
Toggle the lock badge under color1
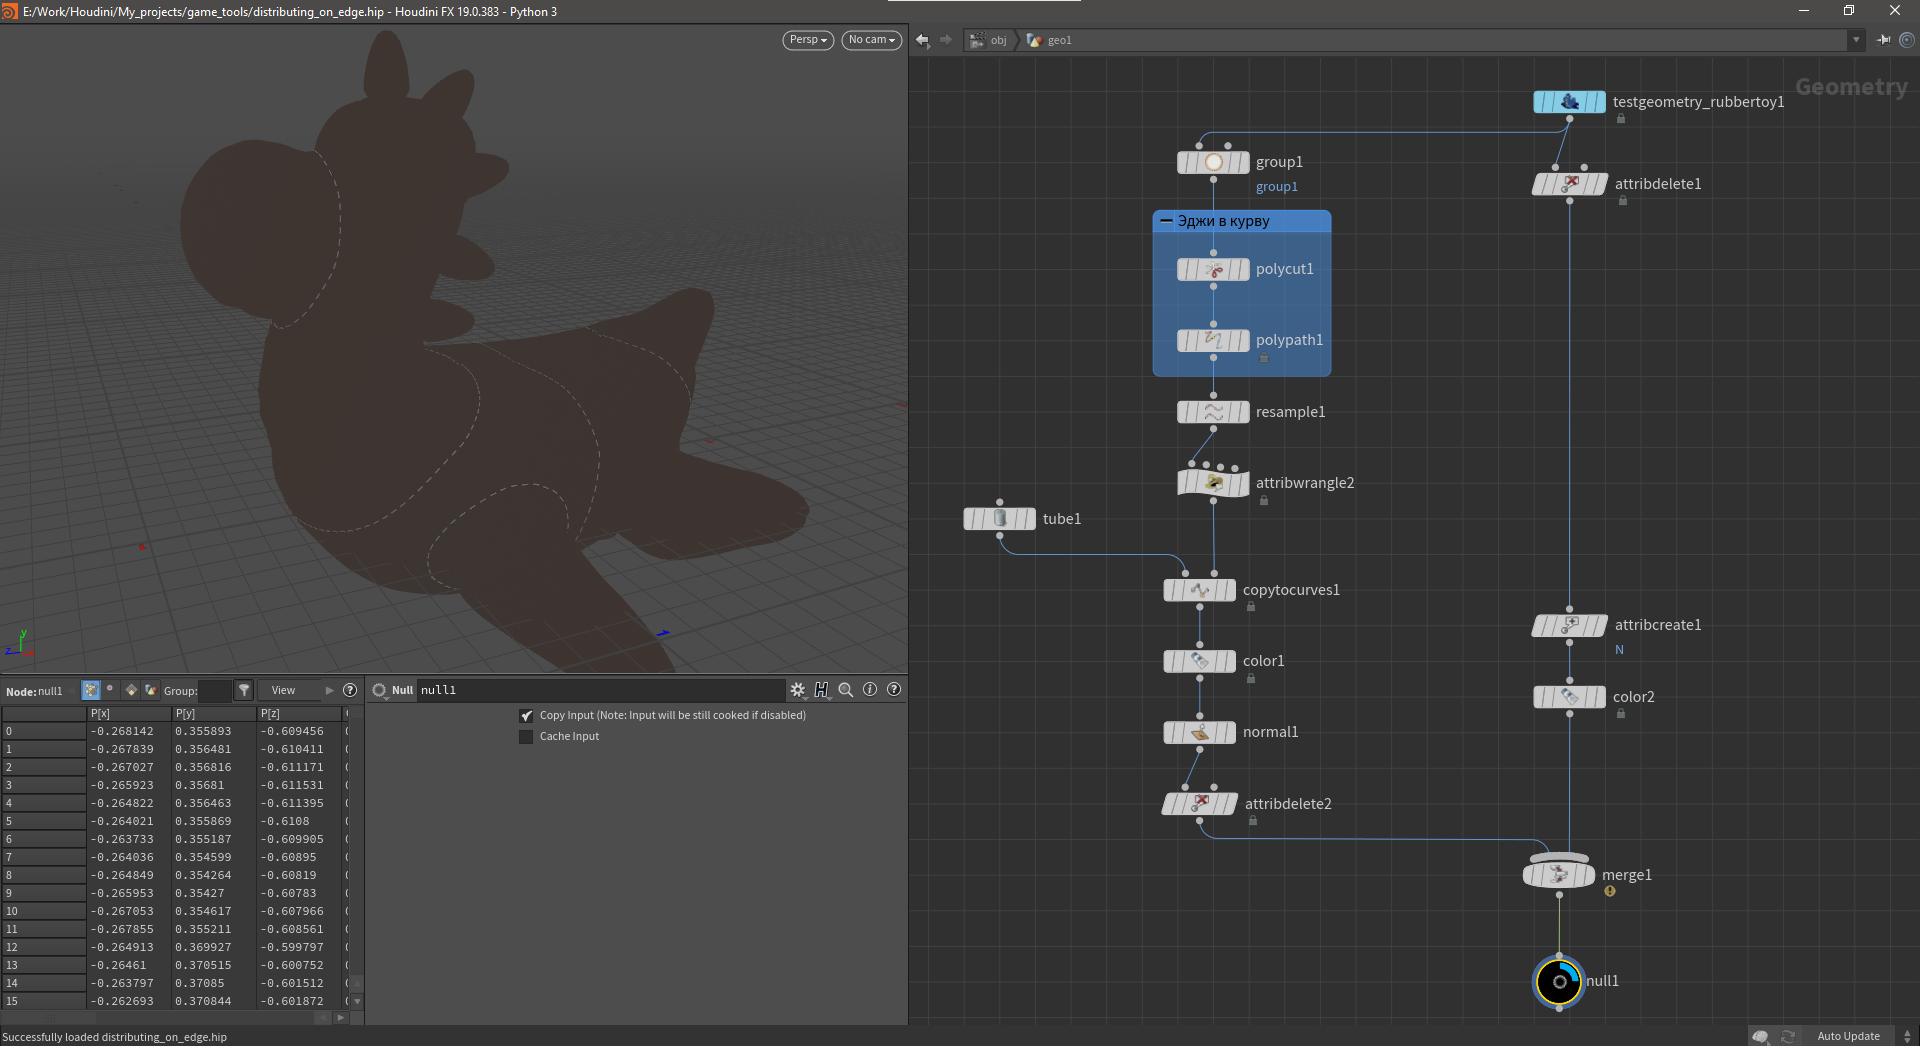point(1251,679)
